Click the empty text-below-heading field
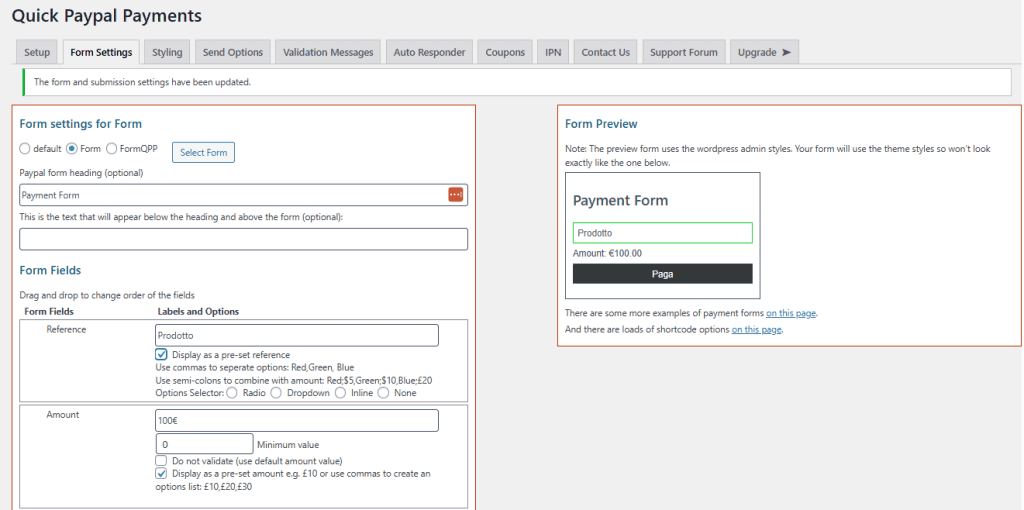This screenshot has height=510, width=1024. (x=244, y=239)
